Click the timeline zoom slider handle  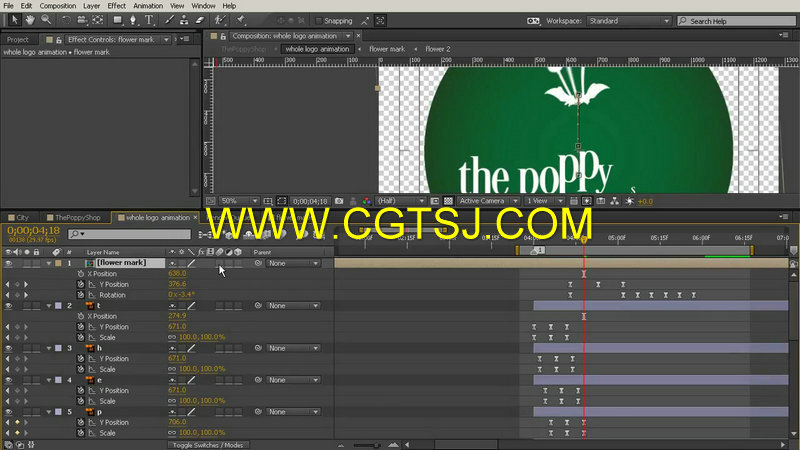click(x=376, y=445)
